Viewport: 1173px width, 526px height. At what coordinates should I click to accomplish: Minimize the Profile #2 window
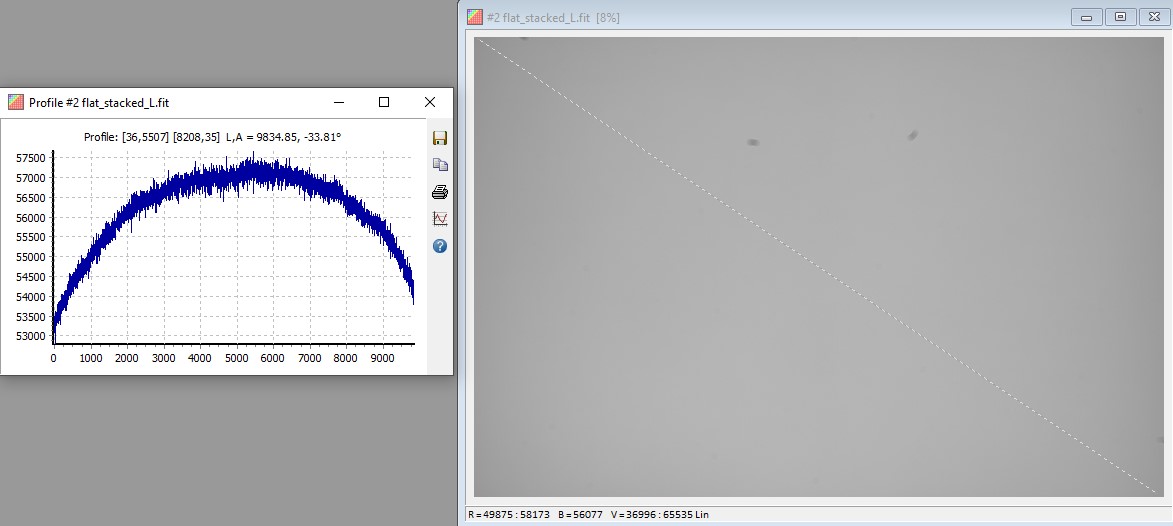pos(339,102)
